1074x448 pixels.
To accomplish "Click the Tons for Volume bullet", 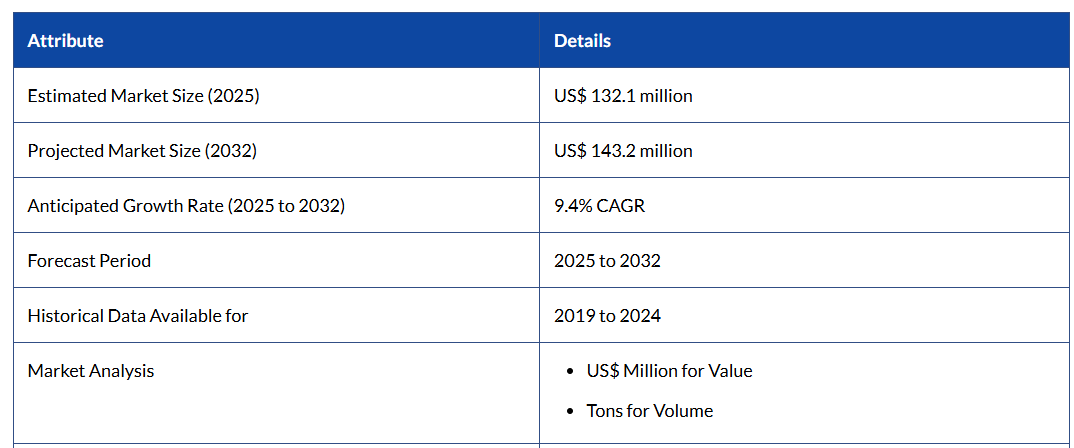I will [649, 411].
